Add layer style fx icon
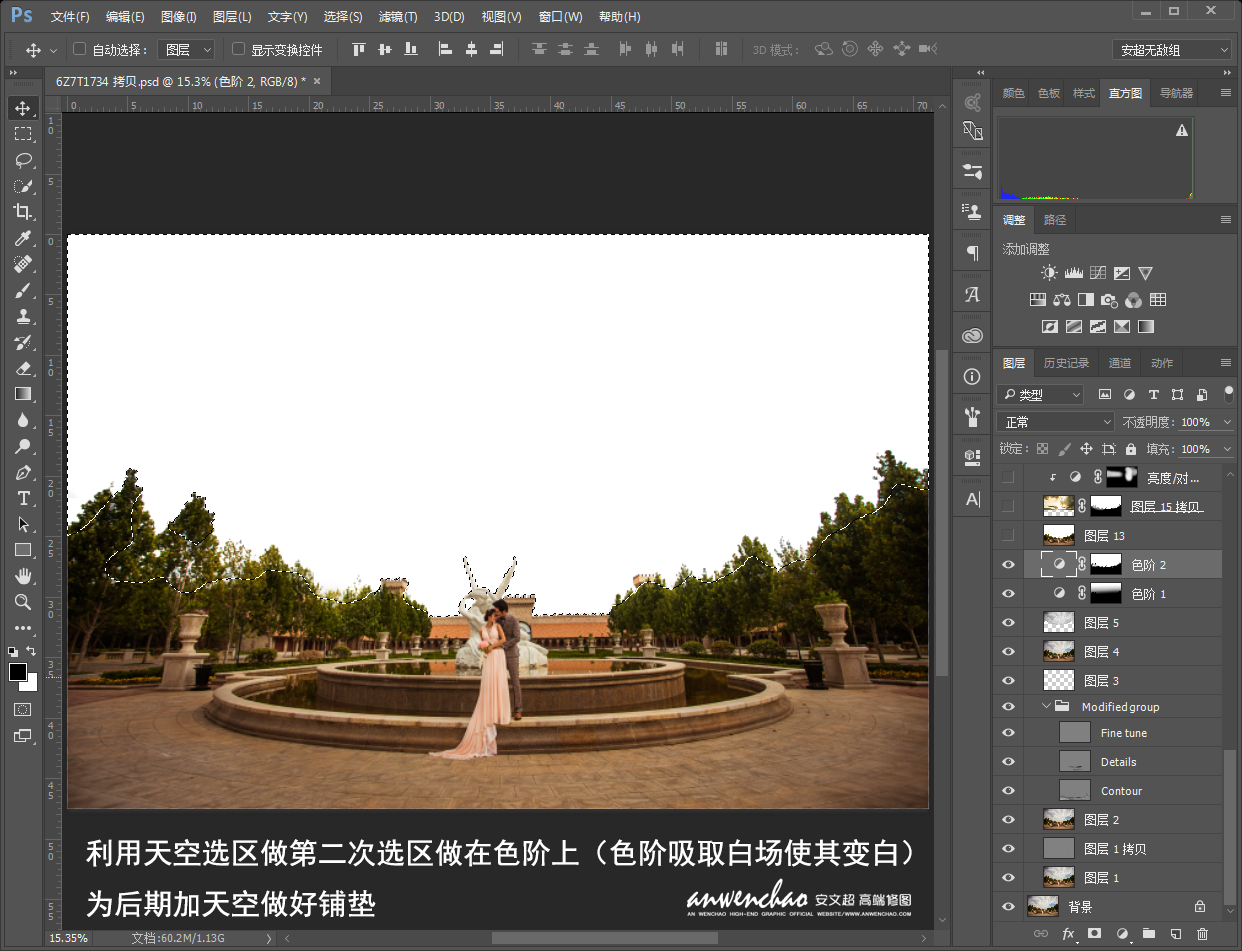1242x951 pixels. (1068, 934)
